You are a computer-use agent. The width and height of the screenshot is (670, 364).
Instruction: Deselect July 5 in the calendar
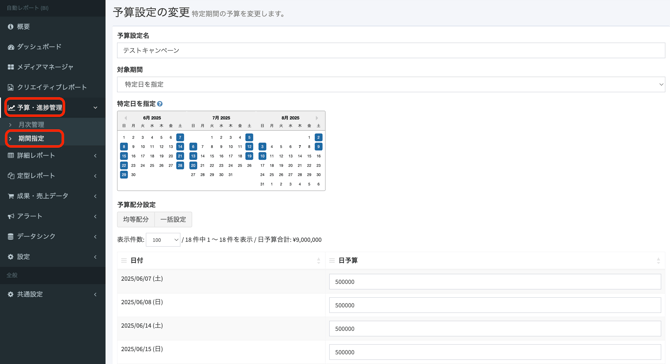pos(249,137)
